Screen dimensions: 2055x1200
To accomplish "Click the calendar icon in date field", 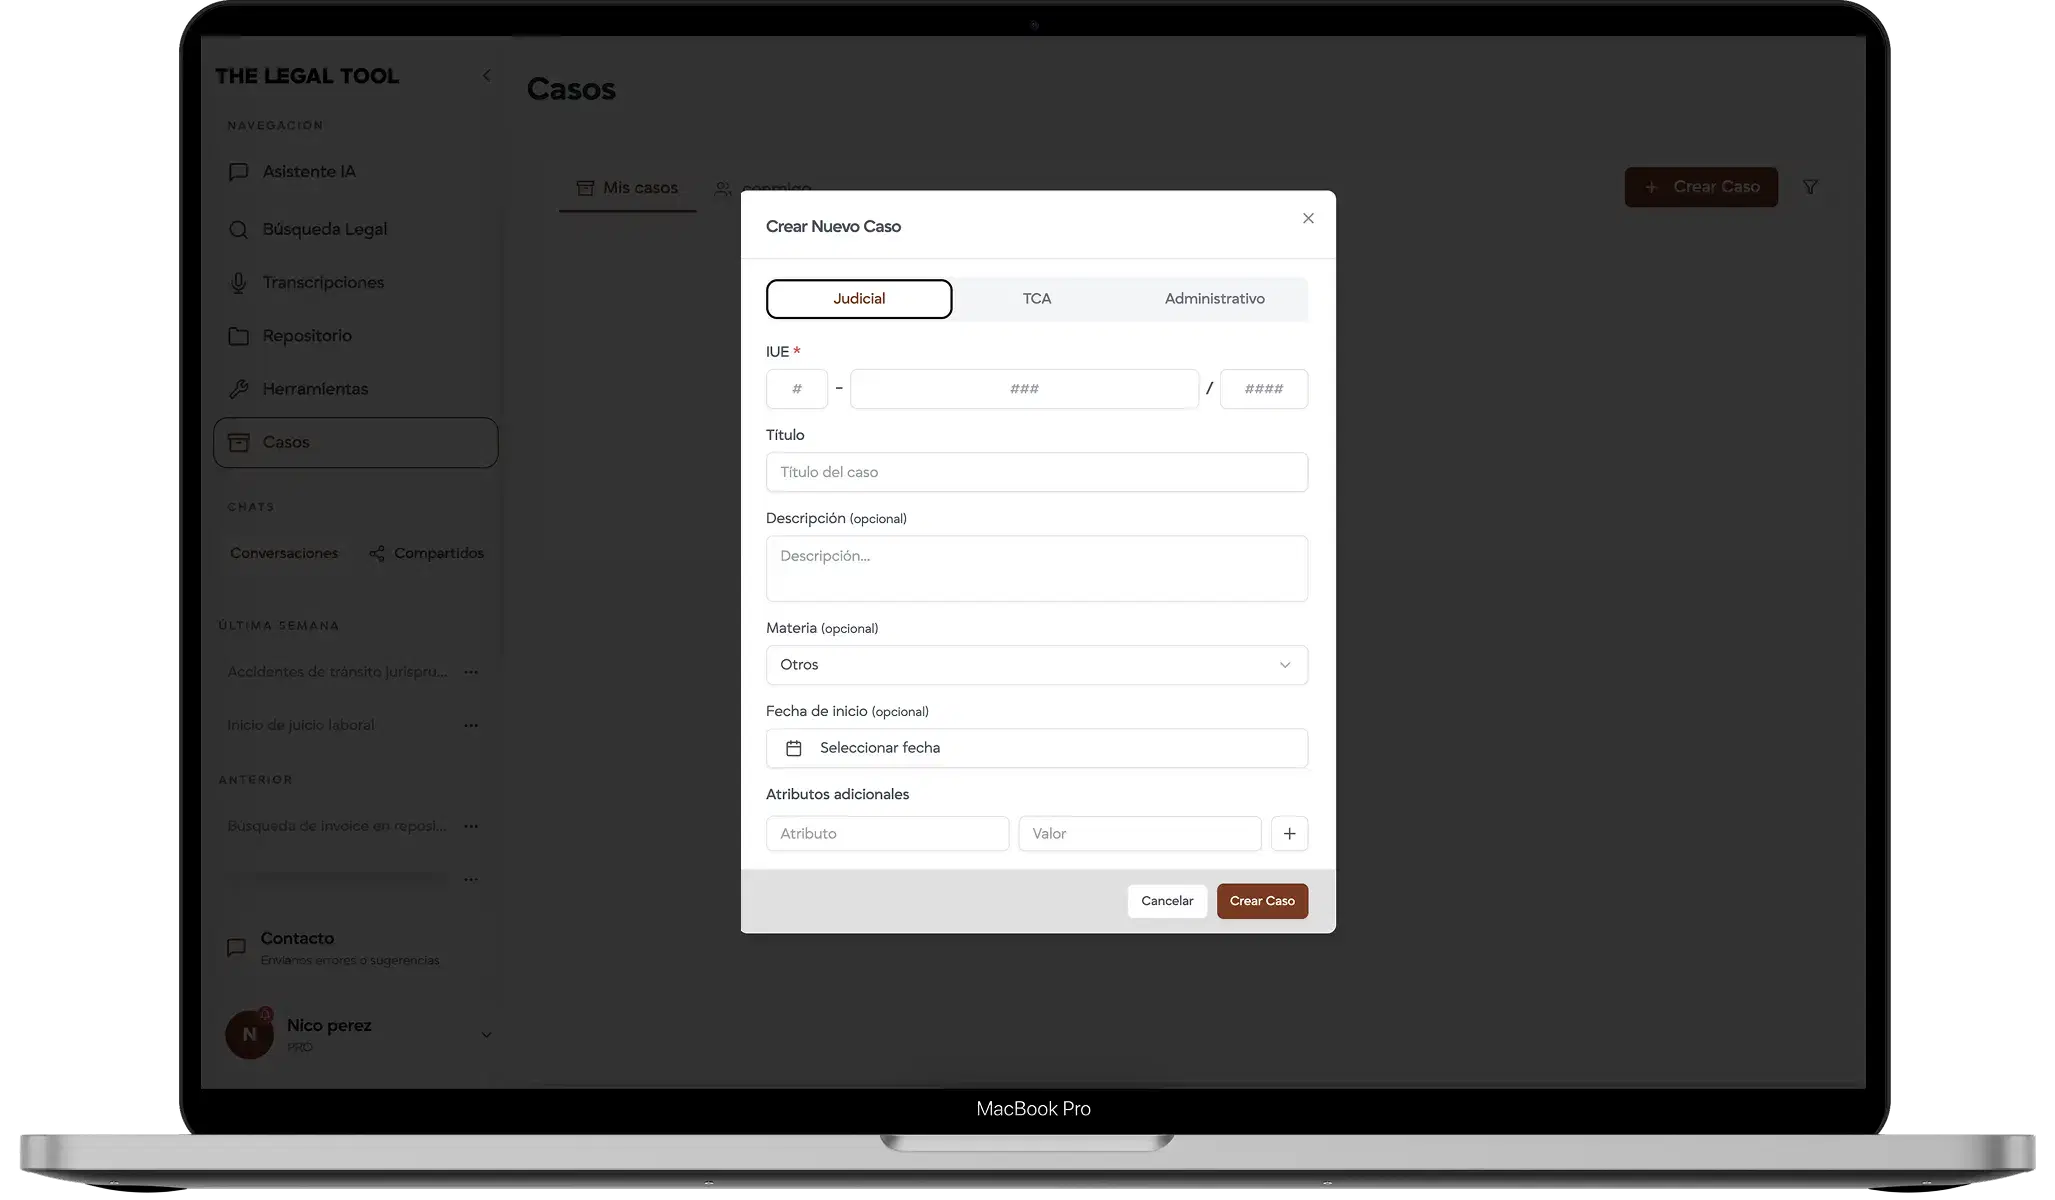I will click(794, 748).
